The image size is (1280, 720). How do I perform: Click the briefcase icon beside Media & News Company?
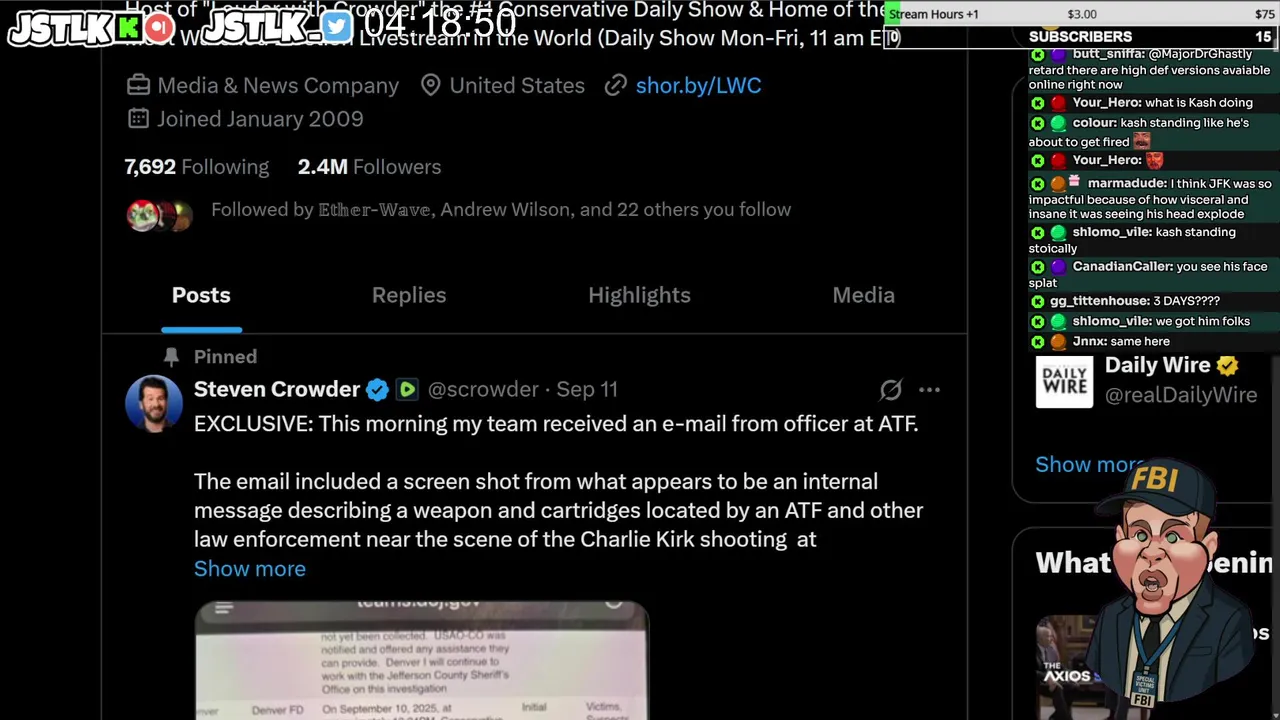138,86
